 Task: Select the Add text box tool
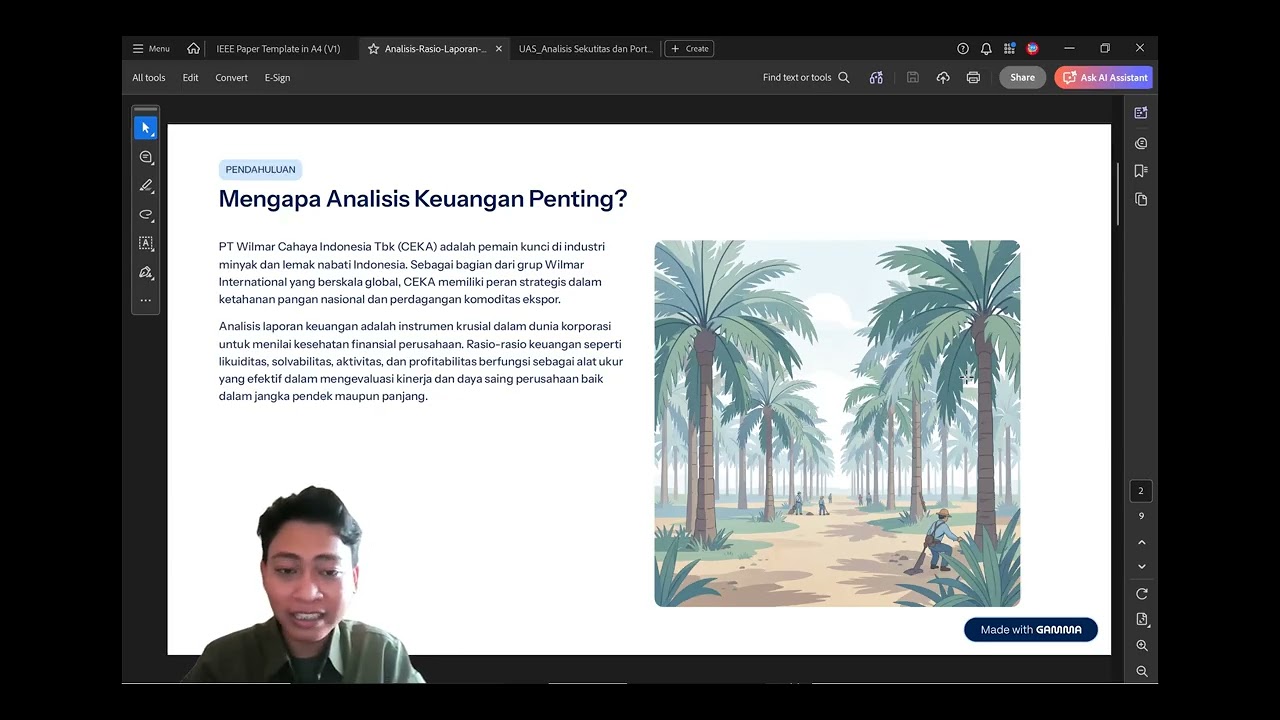click(x=146, y=243)
